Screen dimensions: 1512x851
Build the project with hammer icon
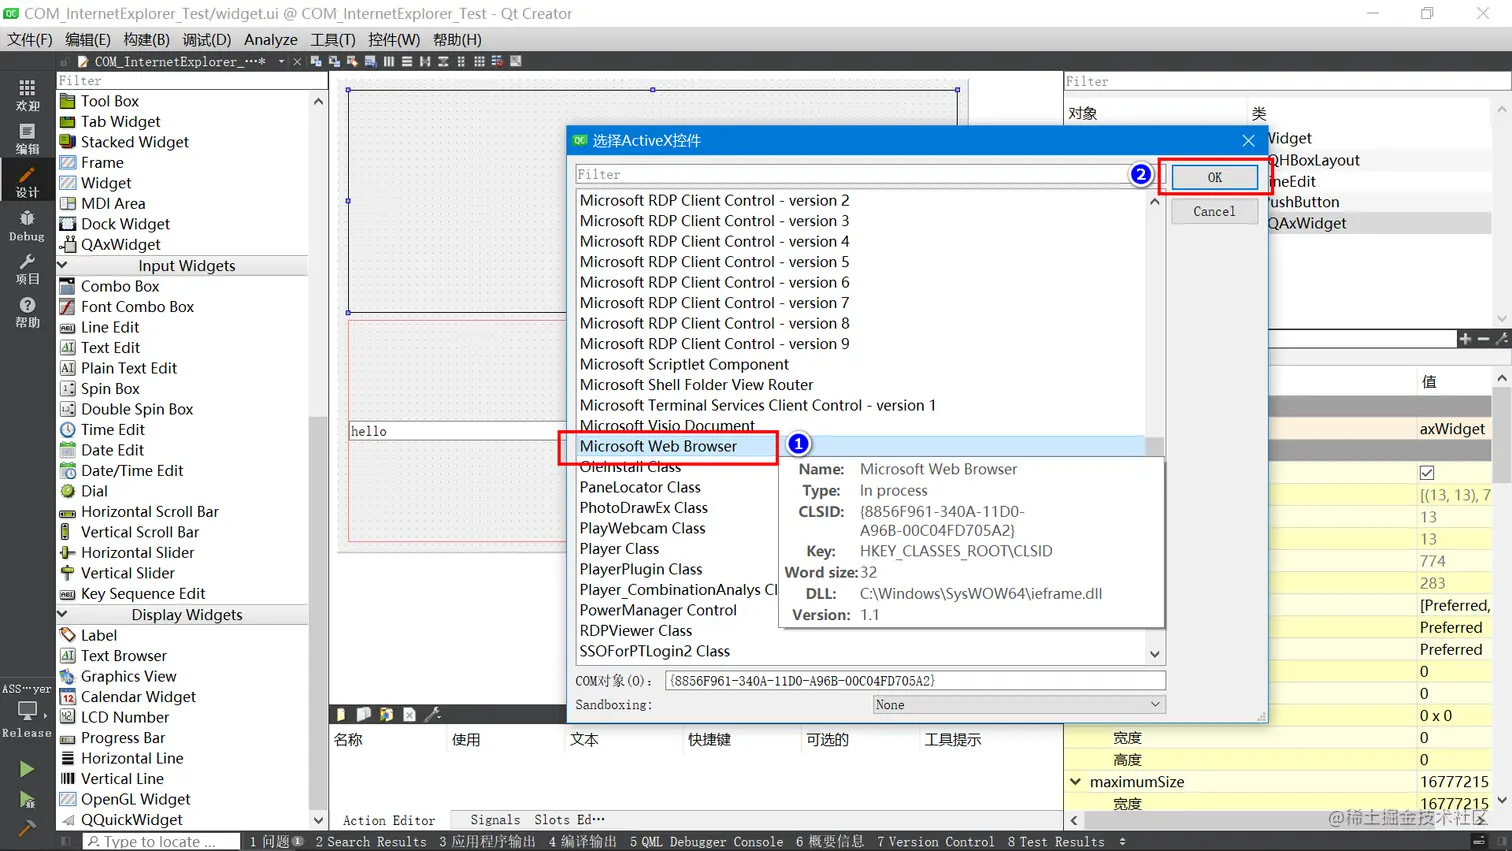pyautogui.click(x=27, y=829)
